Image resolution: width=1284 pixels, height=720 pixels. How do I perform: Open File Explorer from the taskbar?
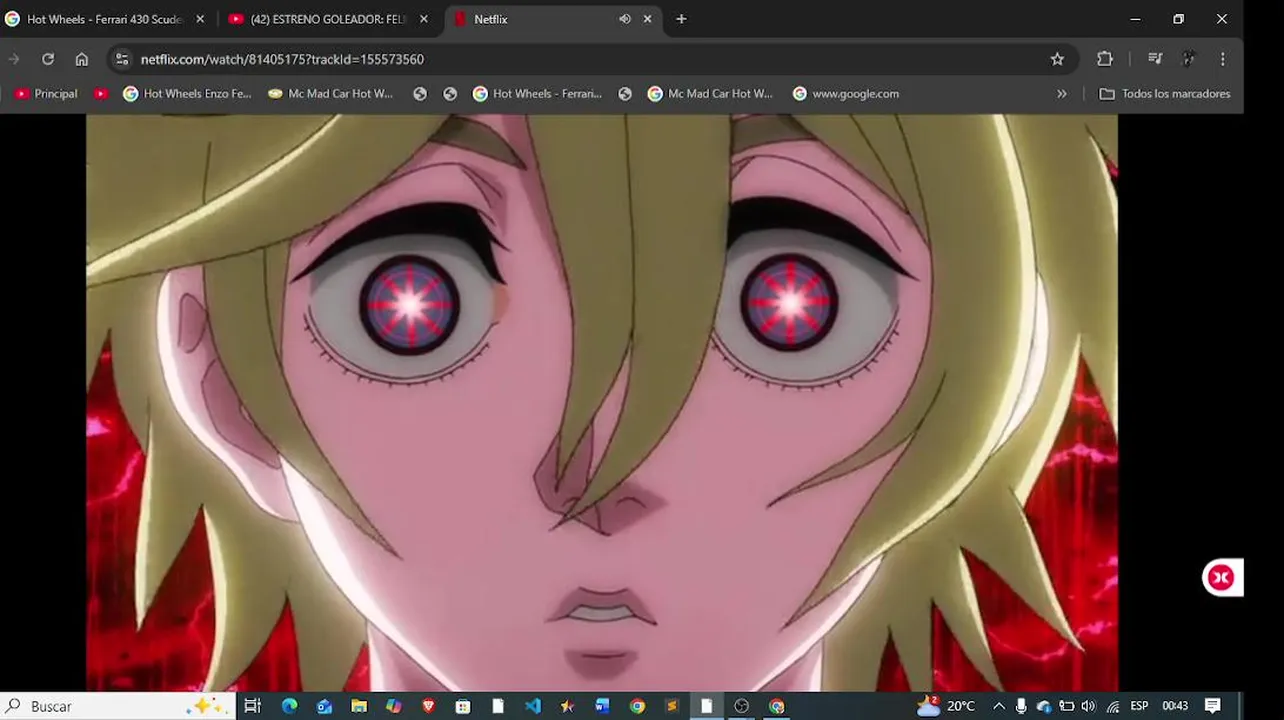(359, 706)
